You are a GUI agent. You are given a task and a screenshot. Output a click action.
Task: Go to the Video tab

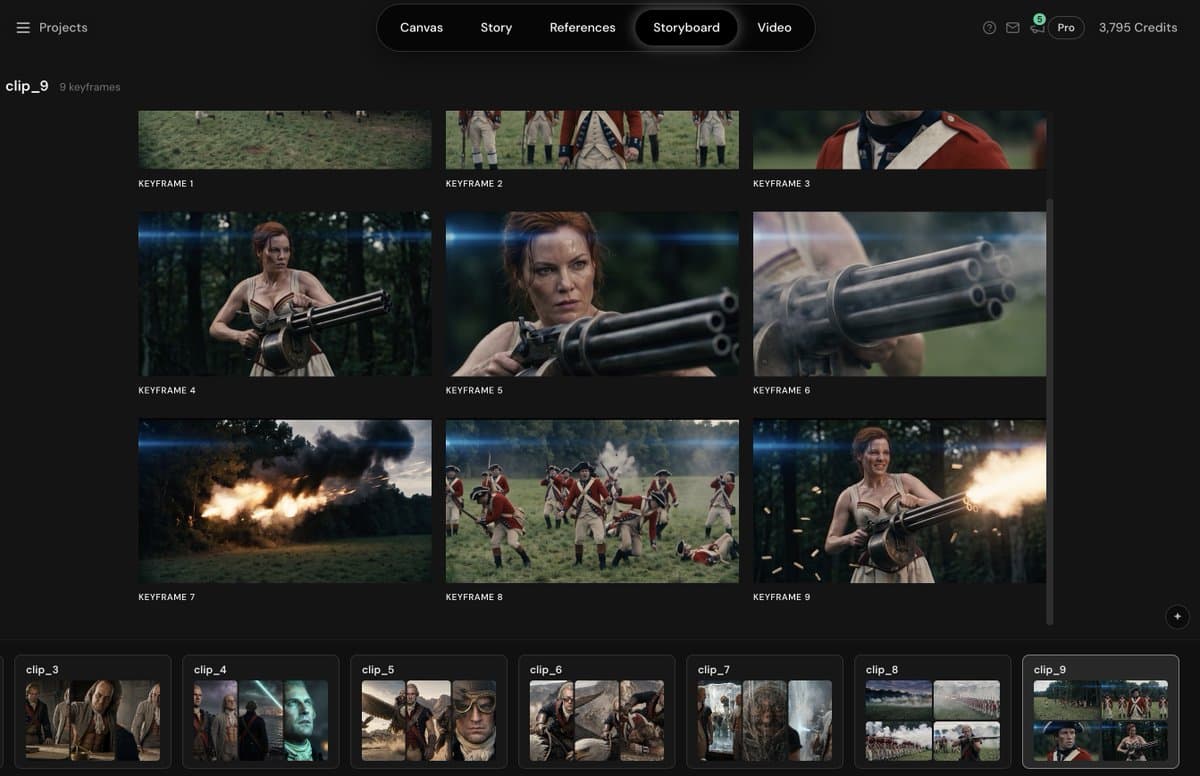(774, 28)
